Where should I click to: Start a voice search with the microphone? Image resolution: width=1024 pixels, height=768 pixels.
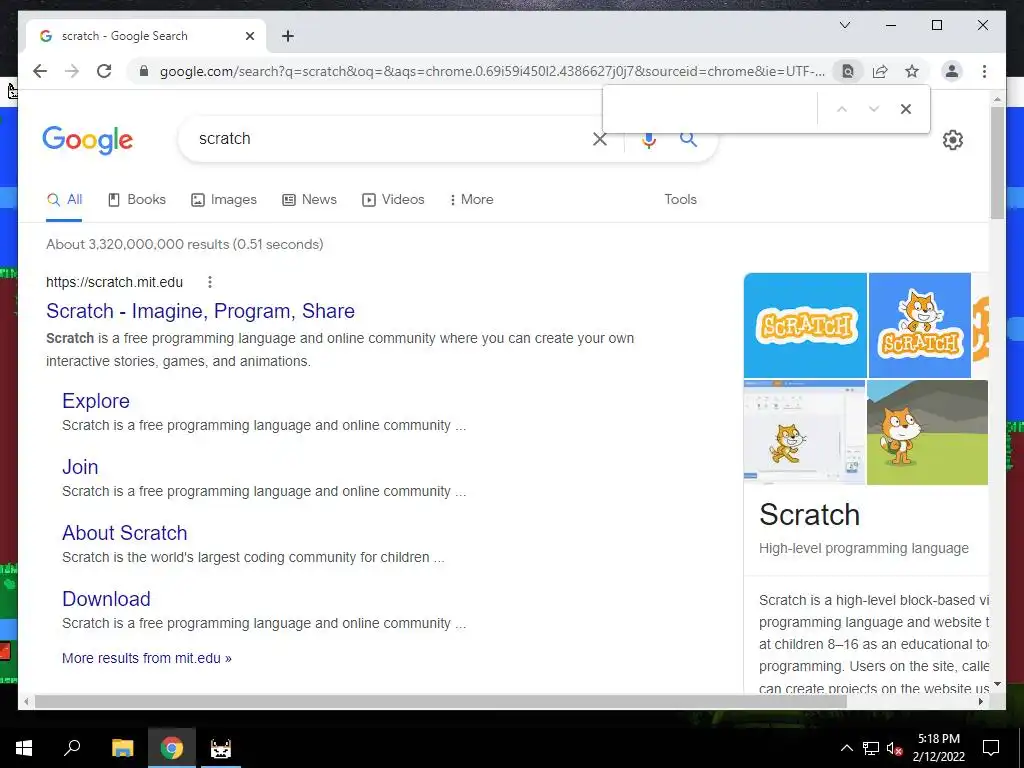pos(648,139)
